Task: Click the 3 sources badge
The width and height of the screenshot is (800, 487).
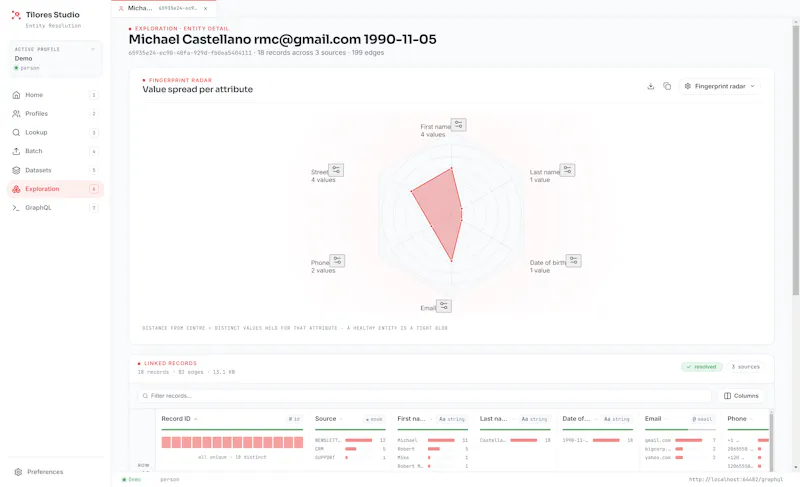Action: click(745, 367)
